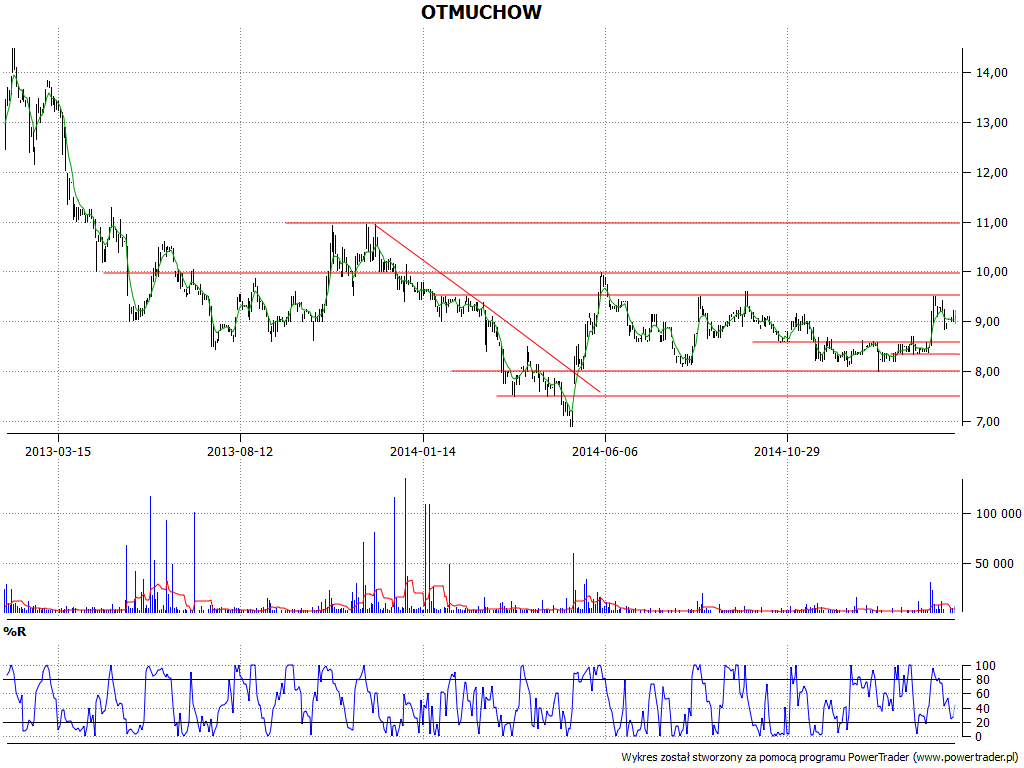Image resolution: width=1024 pixels, height=768 pixels.
Task: Click the 2014-10-29 date label
Action: (787, 452)
